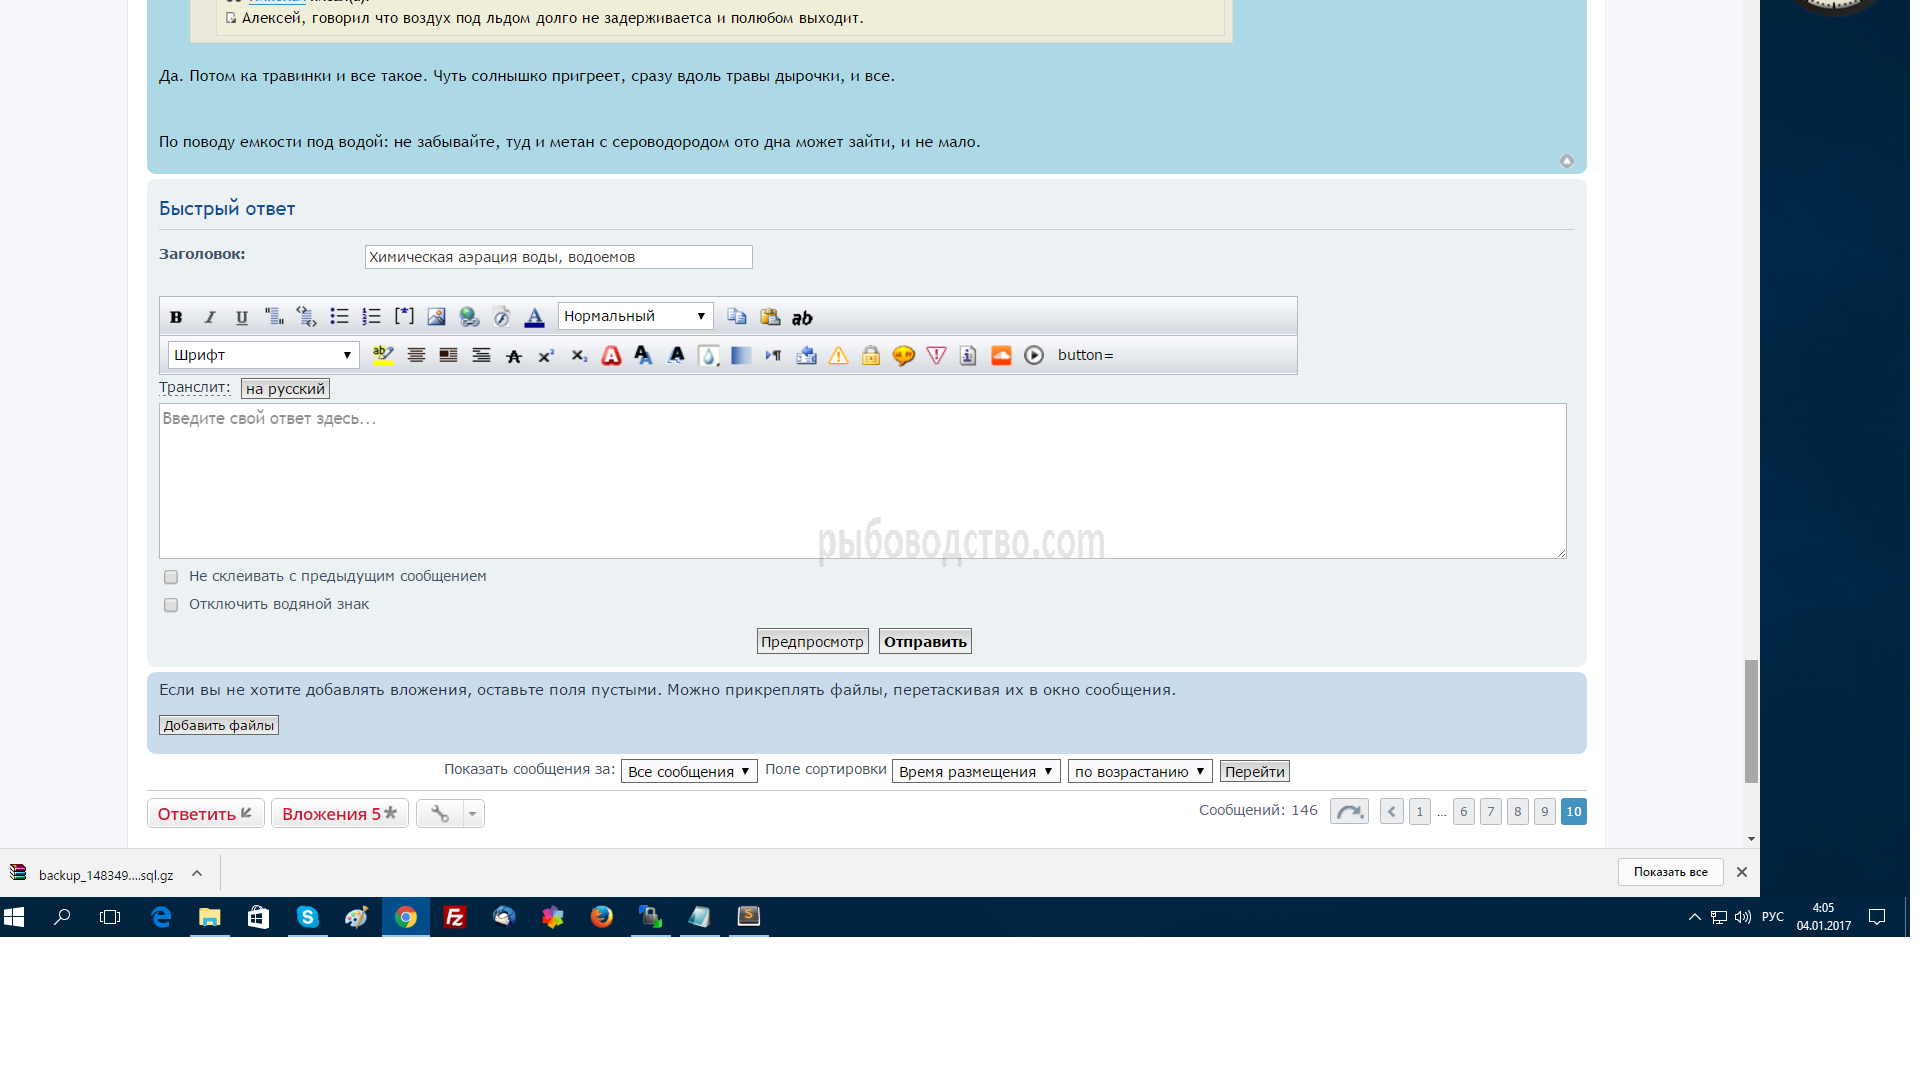
Task: Click the strikethrough text icon
Action: pos(514,356)
